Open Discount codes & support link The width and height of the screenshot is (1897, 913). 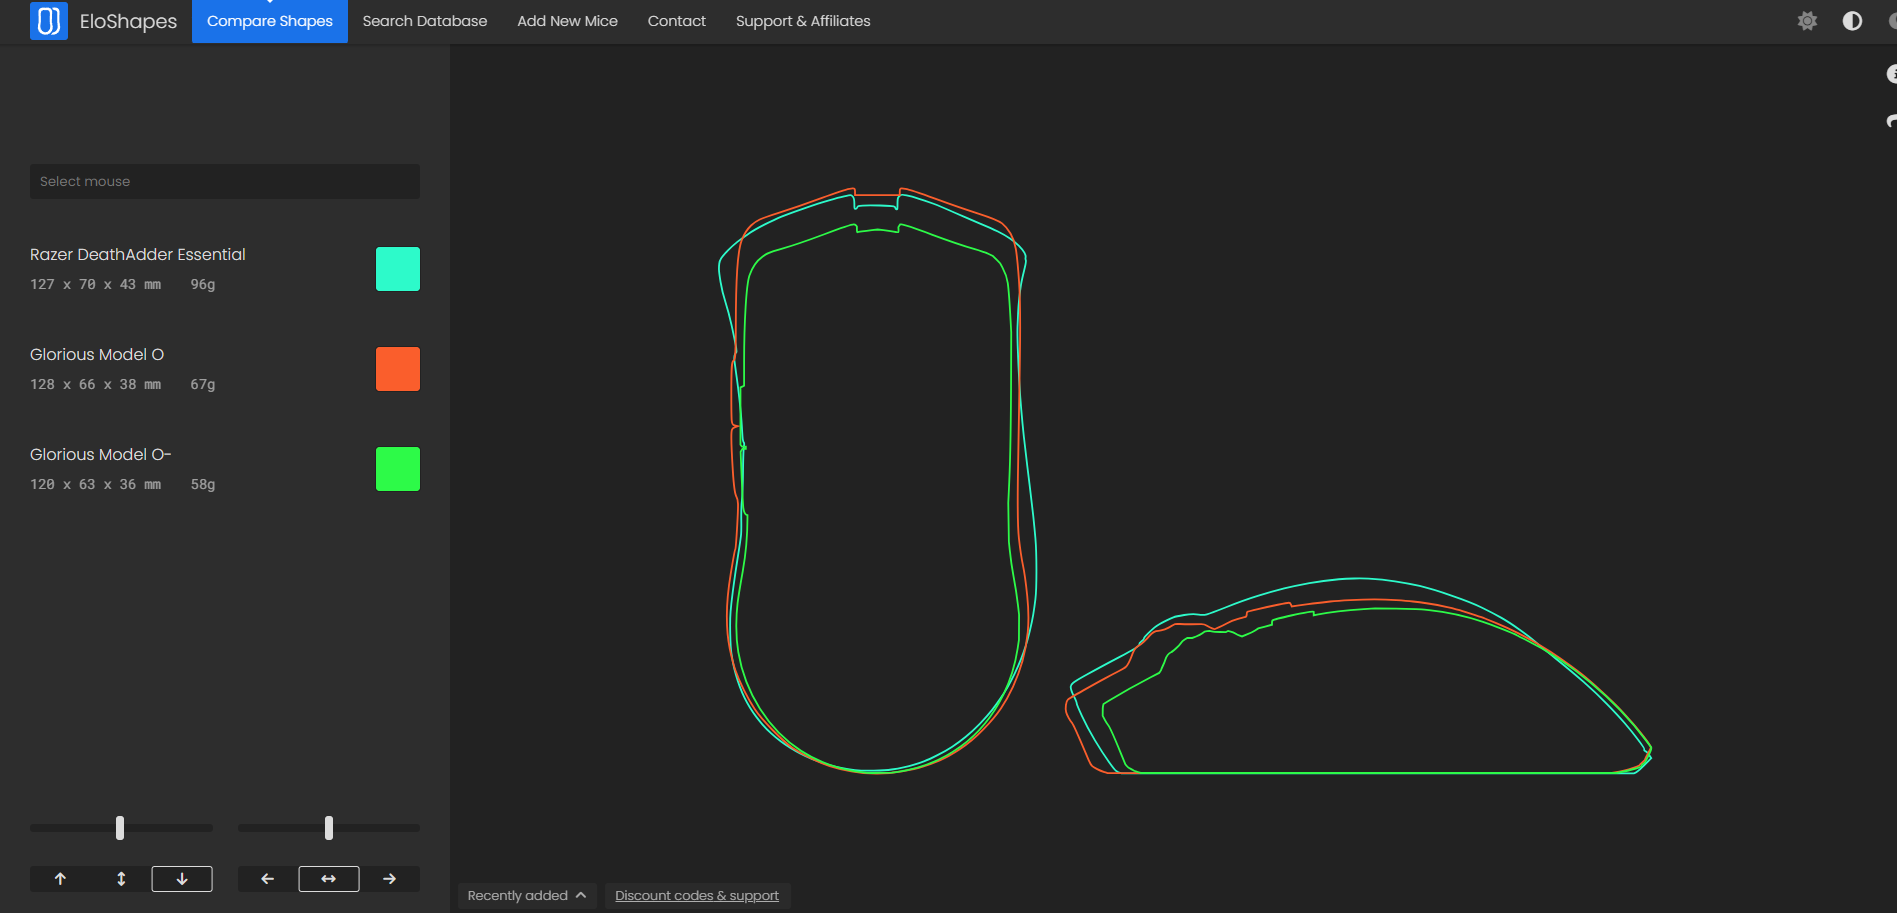697,896
